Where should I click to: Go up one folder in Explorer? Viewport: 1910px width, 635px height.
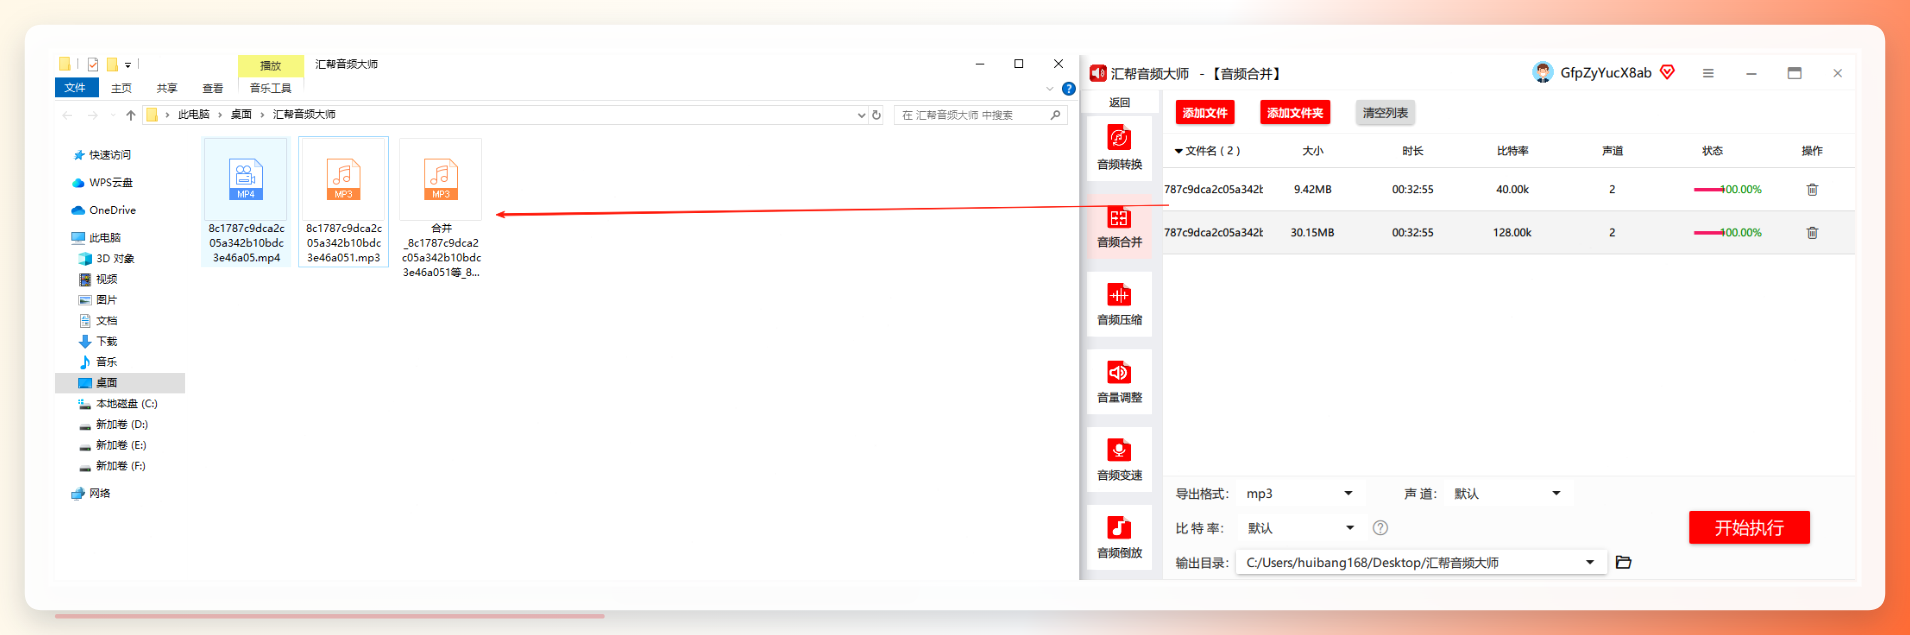pyautogui.click(x=131, y=115)
